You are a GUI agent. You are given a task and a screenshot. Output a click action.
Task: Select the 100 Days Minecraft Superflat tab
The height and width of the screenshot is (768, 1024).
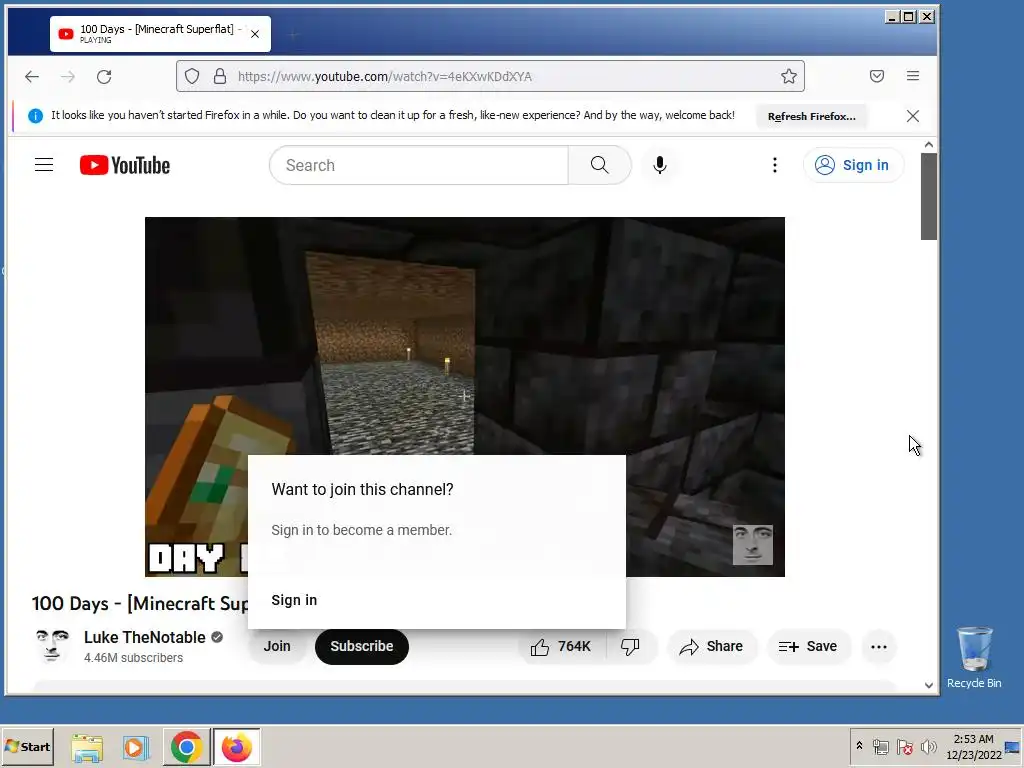tap(160, 34)
